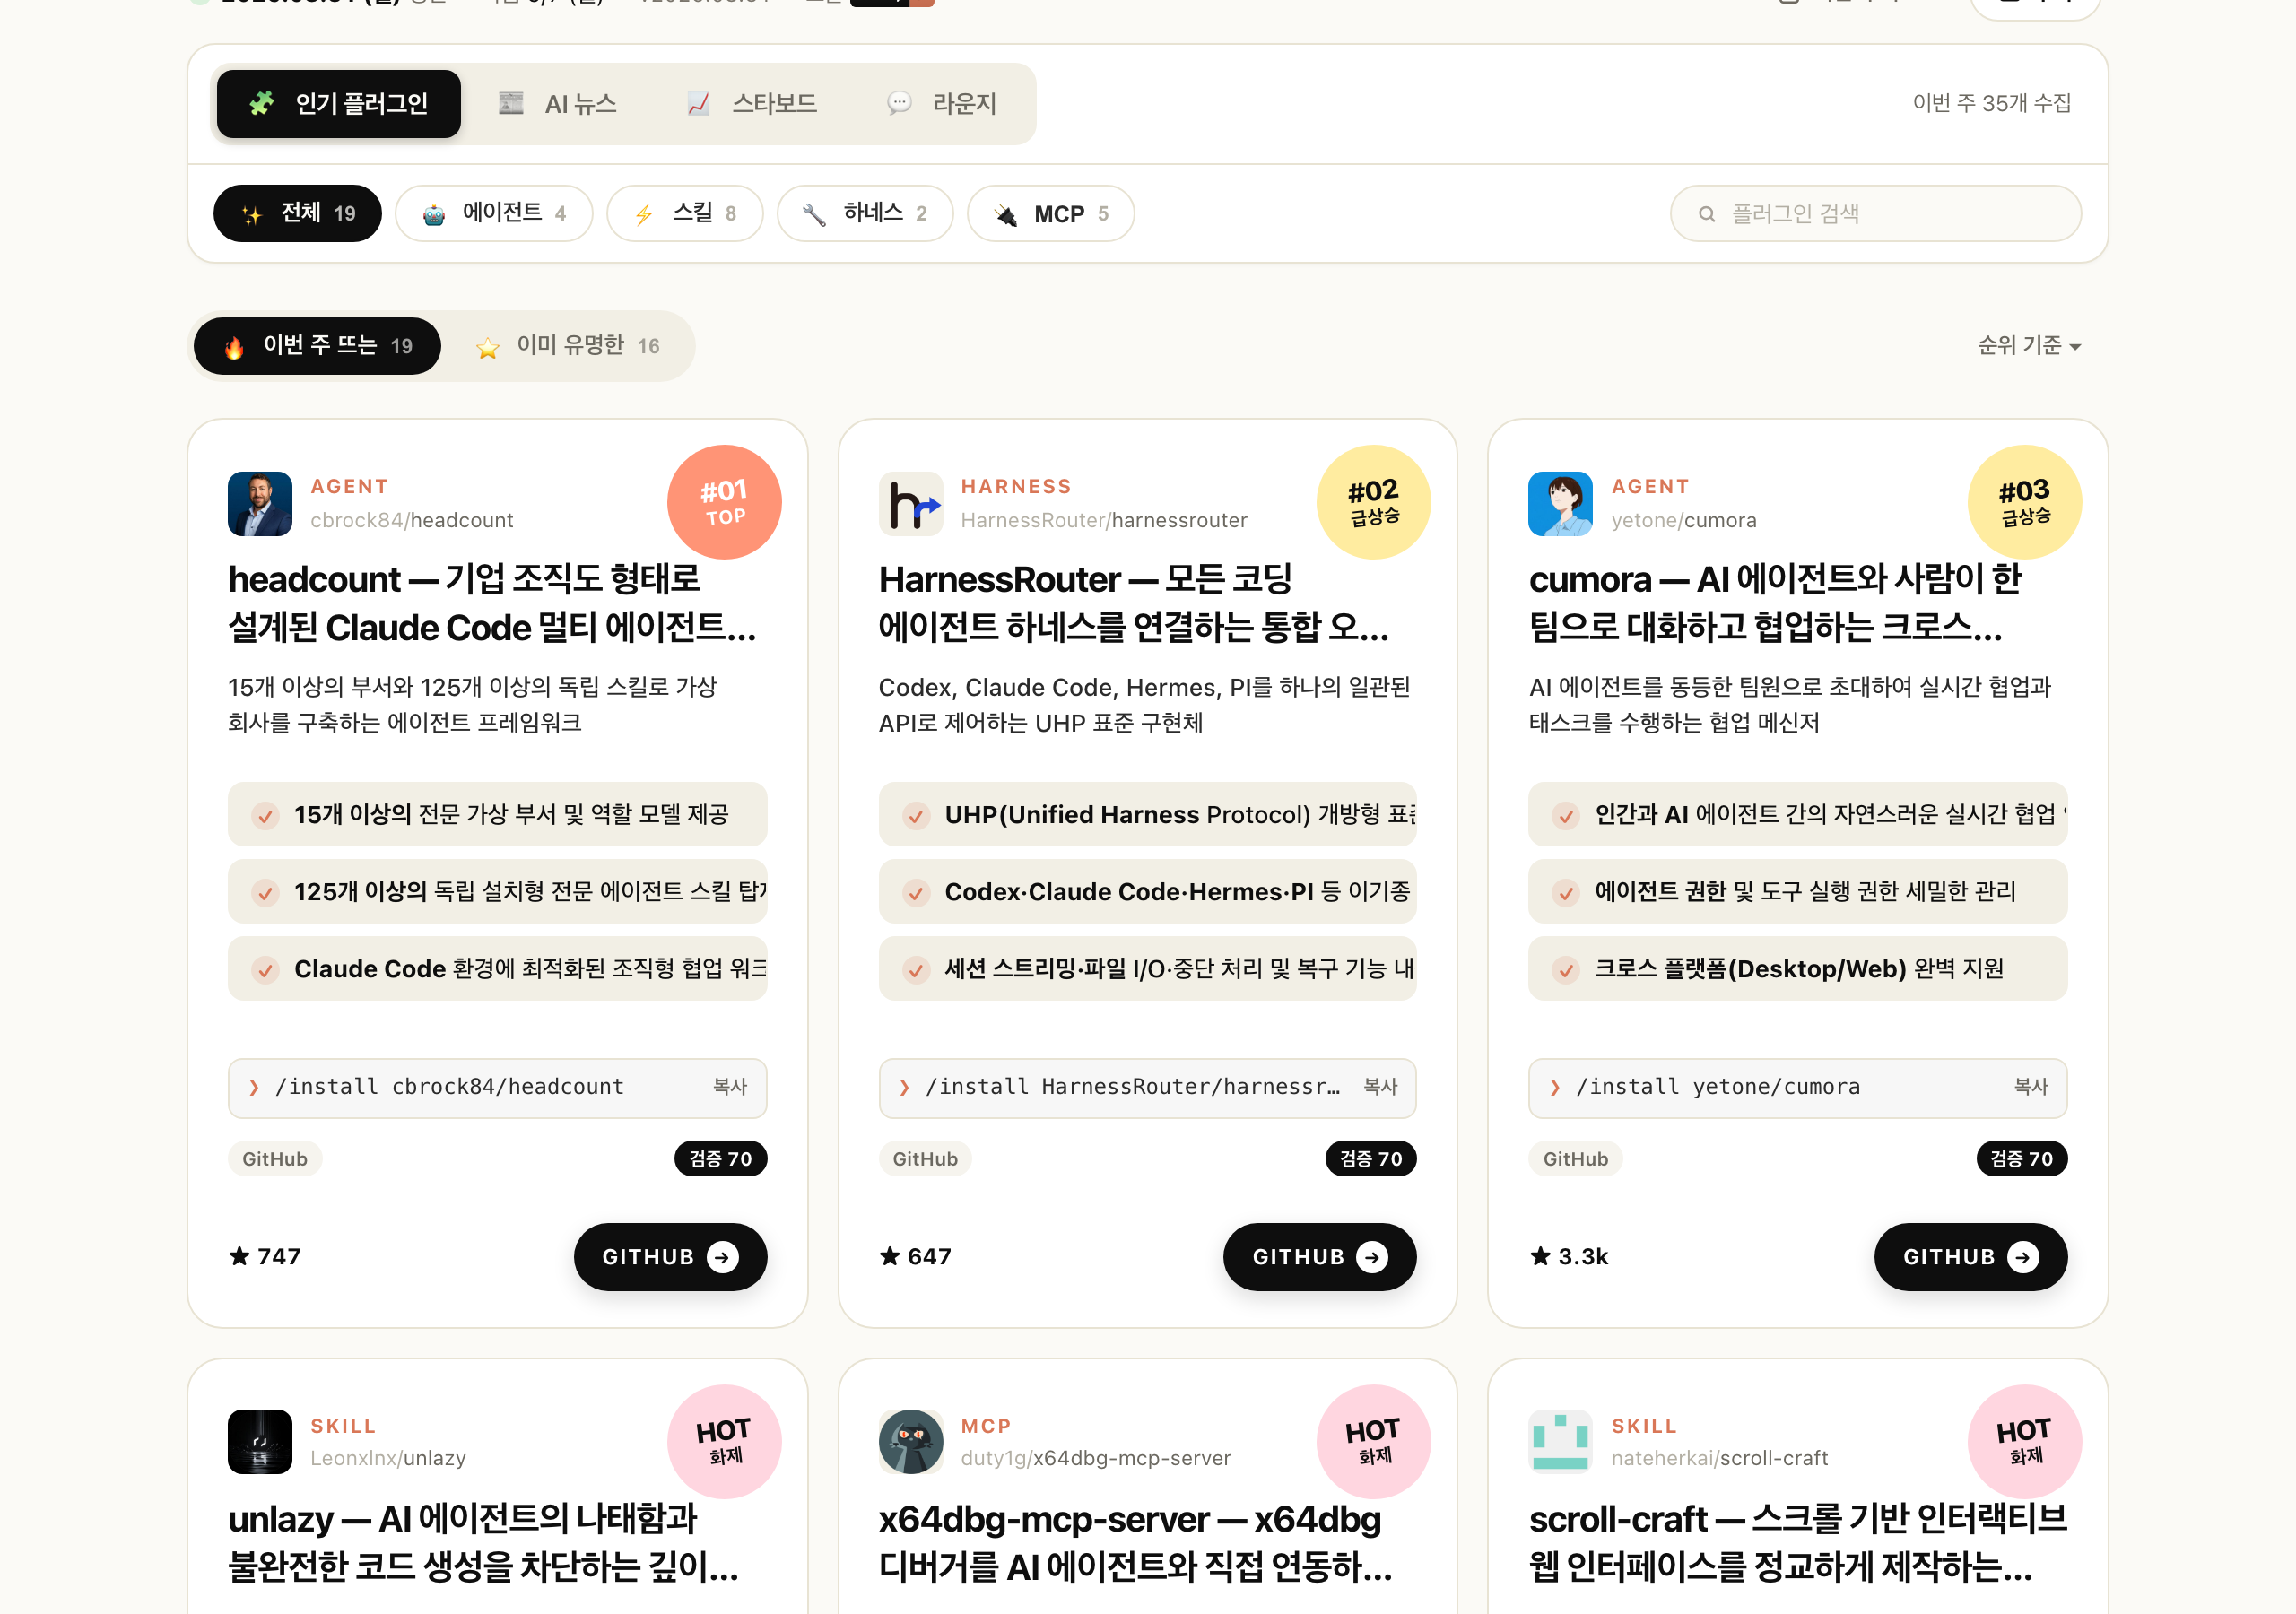Image resolution: width=2296 pixels, height=1614 pixels.
Task: Click the checkmark icon beside 에이전트 권한 및 도구
Action: tap(1566, 892)
